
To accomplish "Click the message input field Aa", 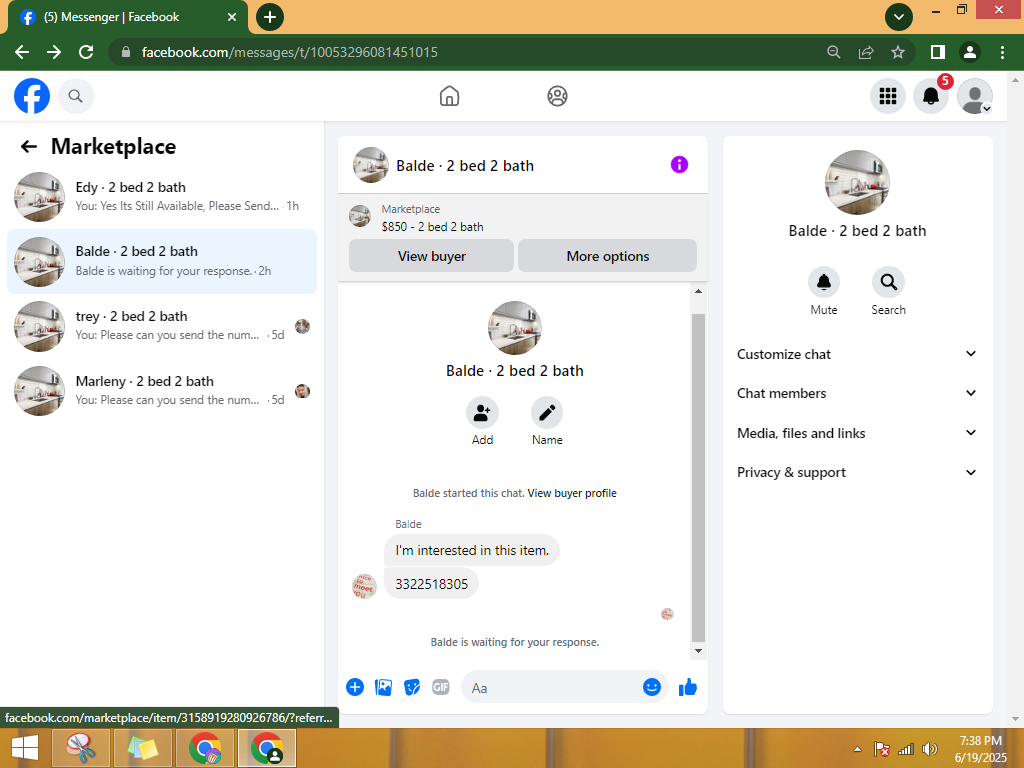I will point(552,688).
